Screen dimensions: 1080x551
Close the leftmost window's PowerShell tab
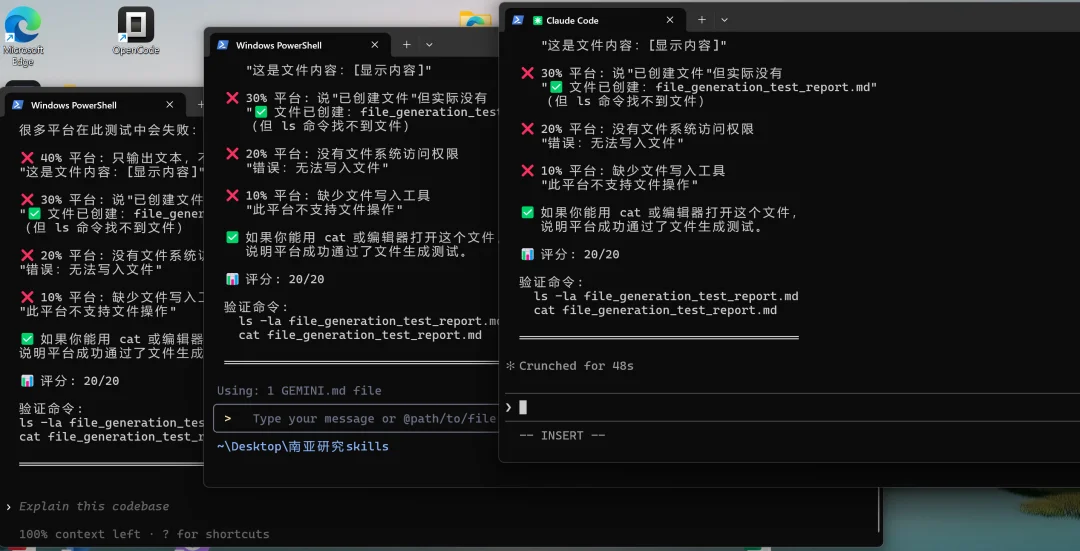pos(170,105)
